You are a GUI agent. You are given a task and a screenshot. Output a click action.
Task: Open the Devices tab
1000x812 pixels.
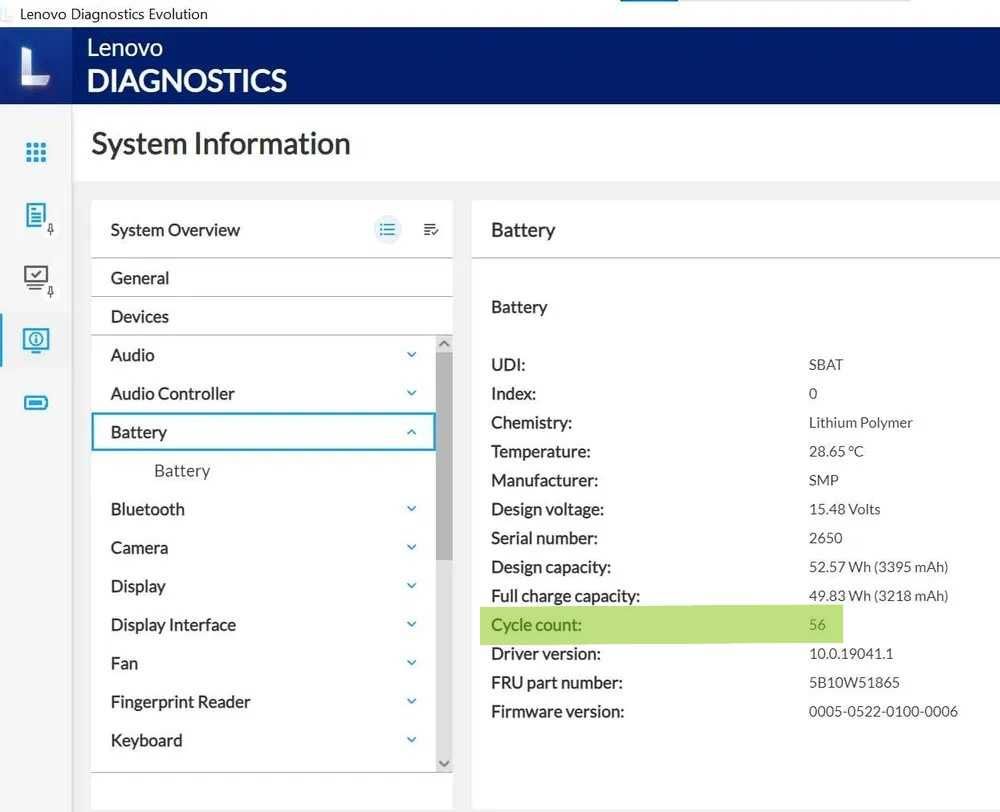tap(272, 316)
